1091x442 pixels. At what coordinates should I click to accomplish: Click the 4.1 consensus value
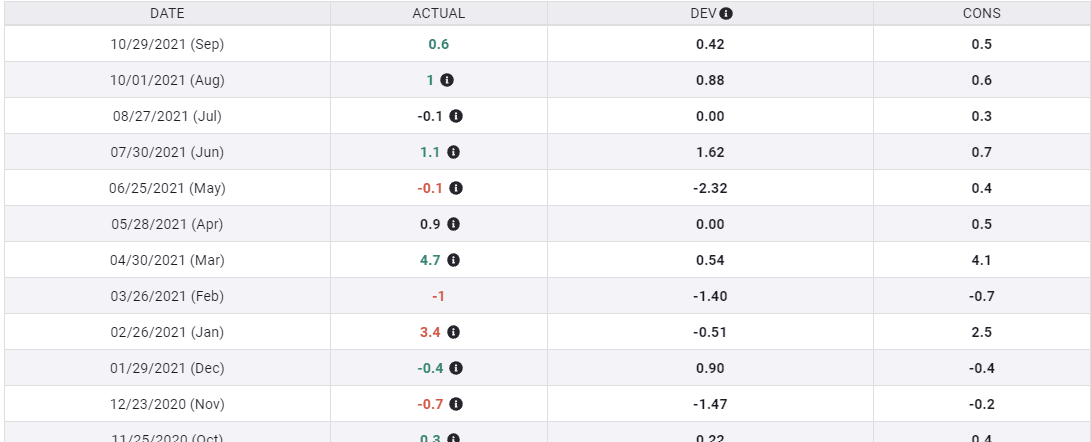[x=981, y=260]
